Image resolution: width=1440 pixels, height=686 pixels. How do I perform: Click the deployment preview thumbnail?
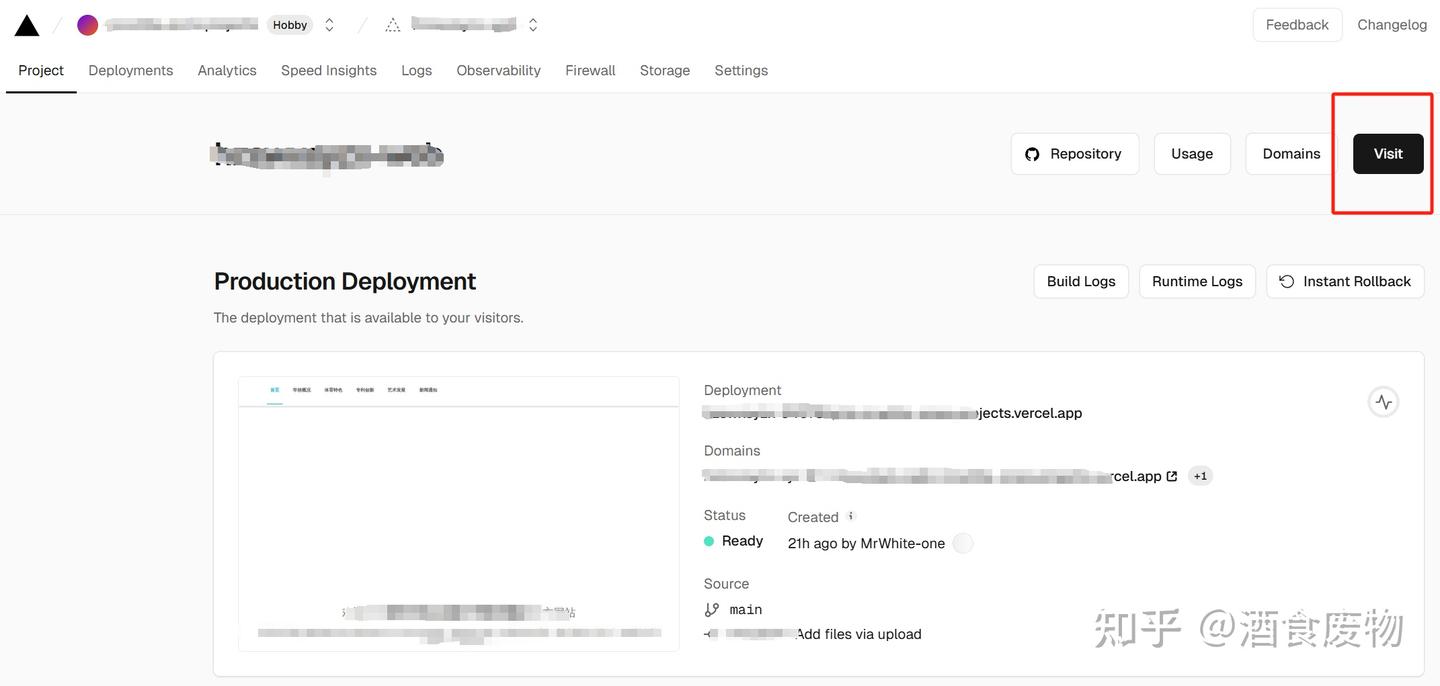pyautogui.click(x=458, y=513)
